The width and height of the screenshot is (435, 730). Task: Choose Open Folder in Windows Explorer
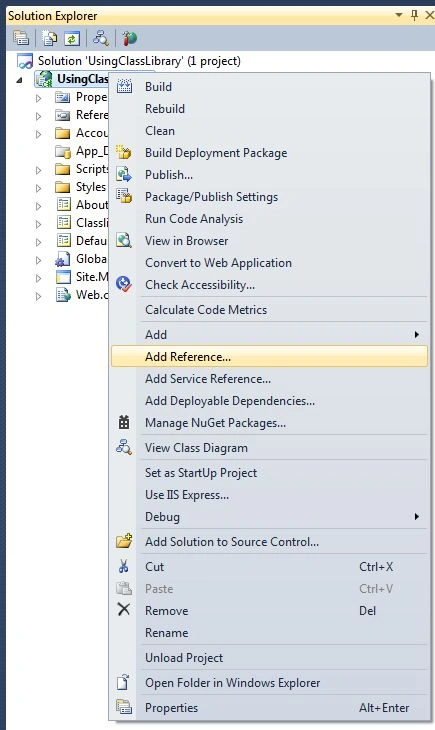point(269,683)
